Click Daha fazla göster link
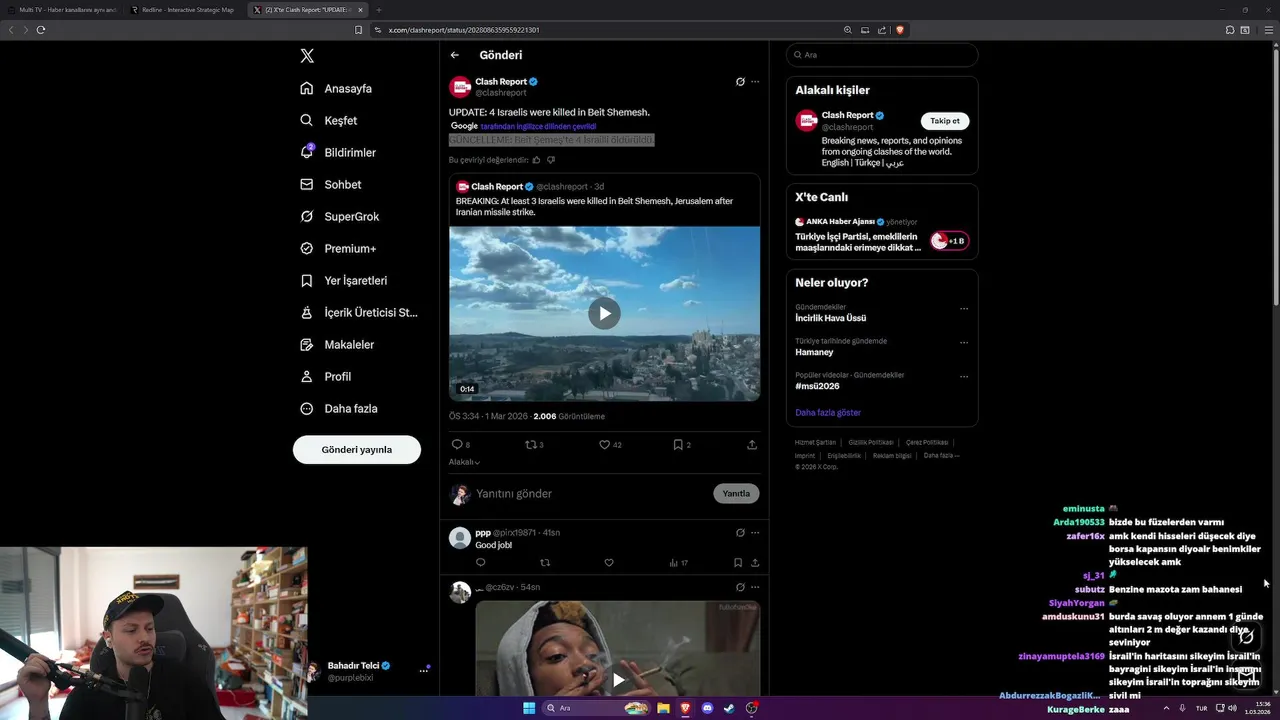 (828, 412)
